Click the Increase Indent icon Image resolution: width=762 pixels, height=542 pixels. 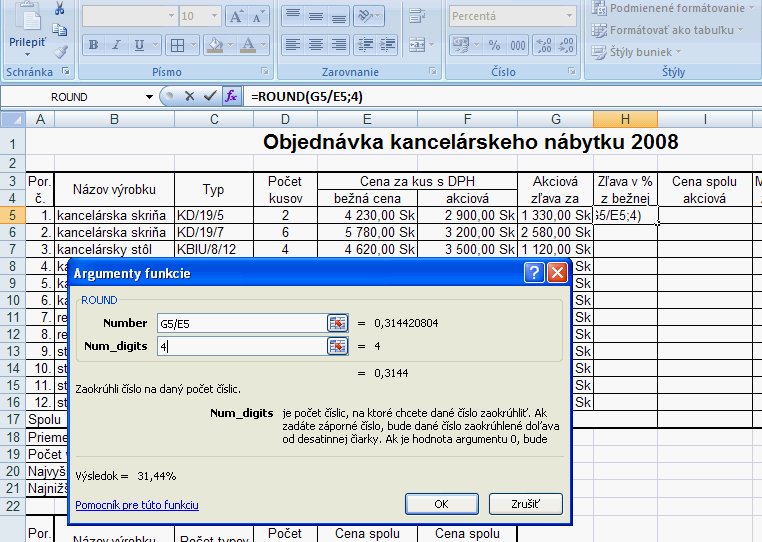387,45
